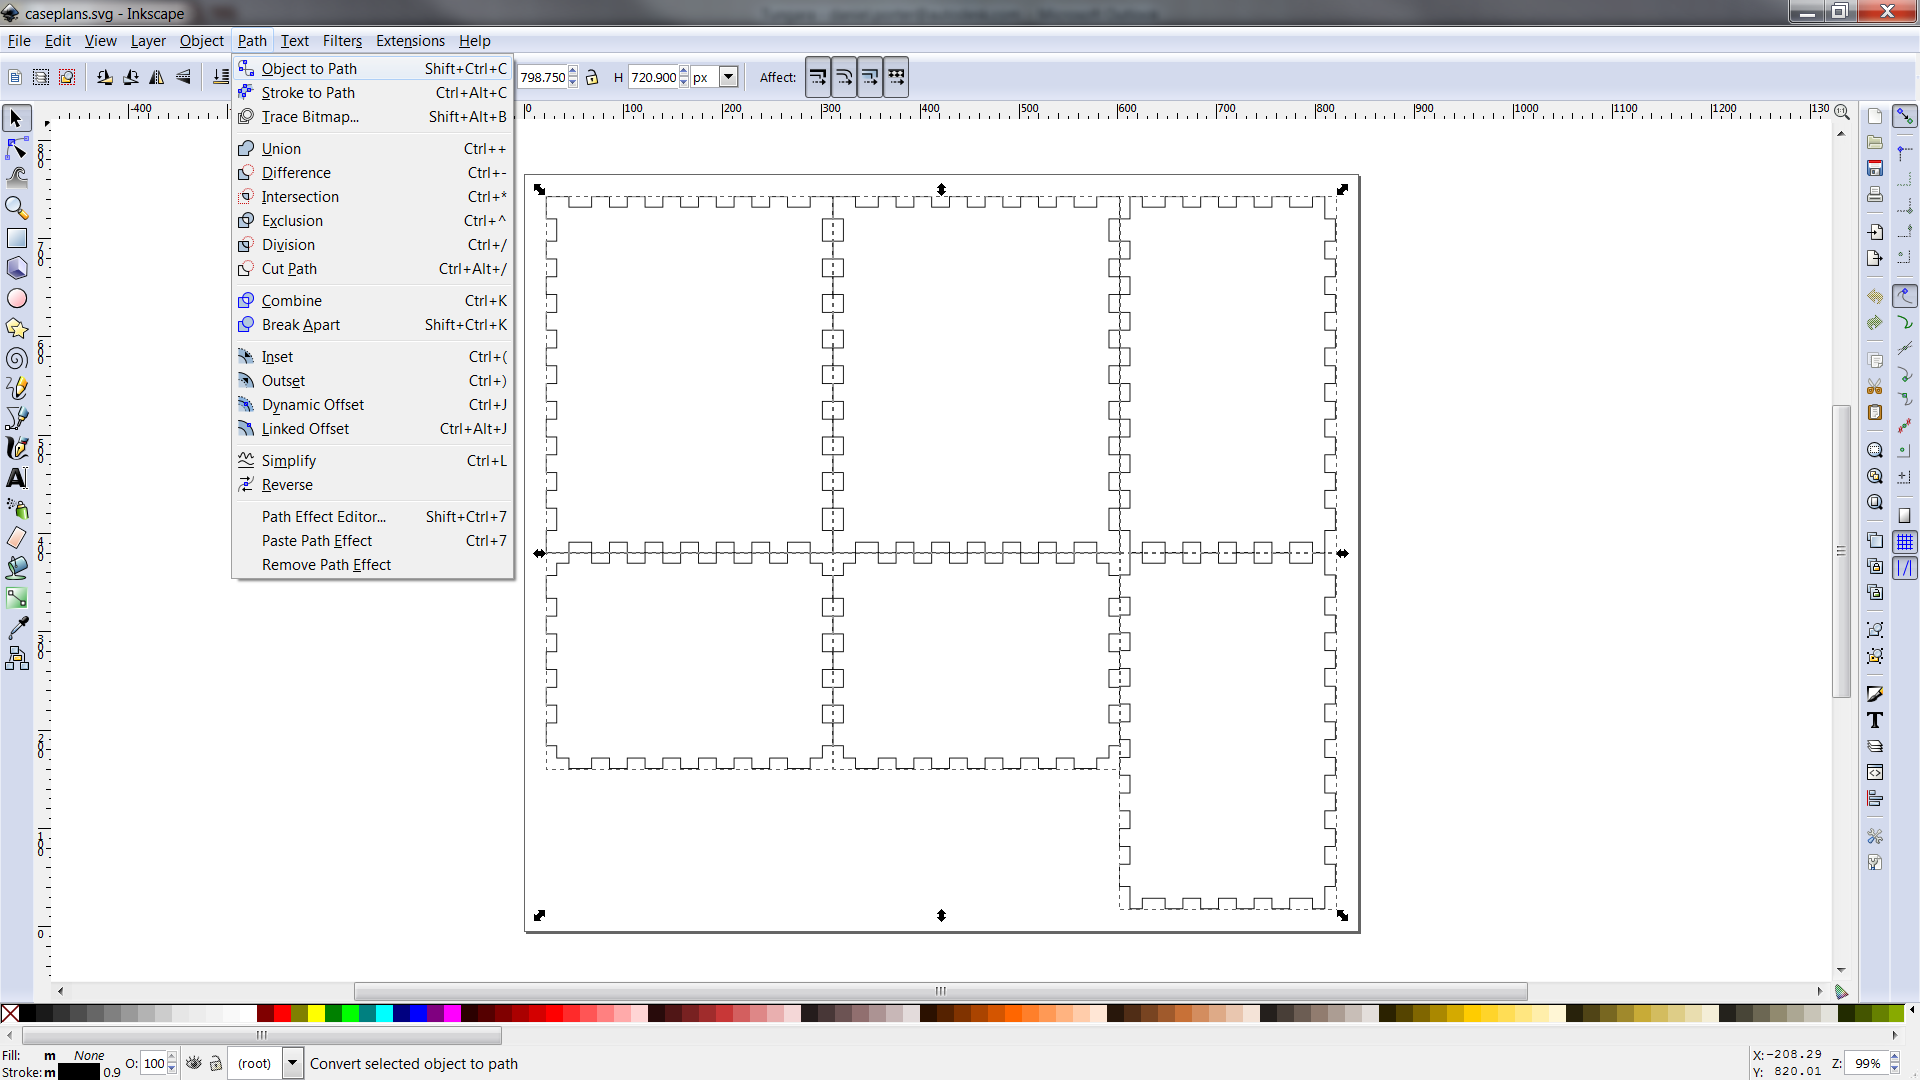
Task: Pick the yellow palette swatch
Action: click(316, 1014)
